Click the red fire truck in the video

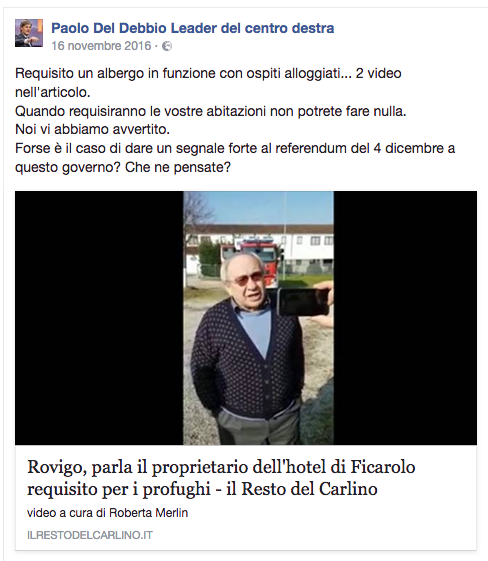click(254, 256)
